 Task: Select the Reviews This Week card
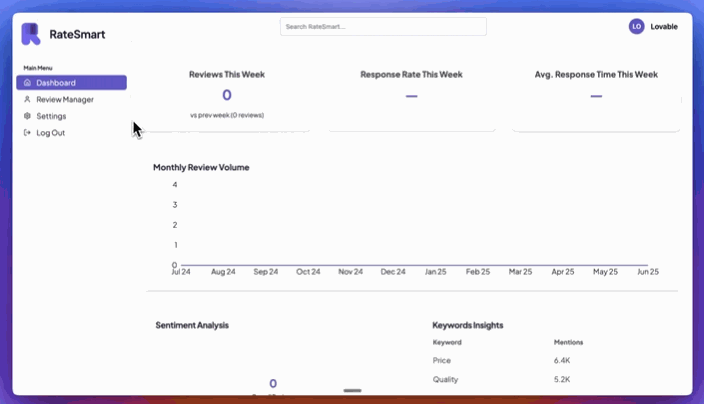tap(227, 95)
